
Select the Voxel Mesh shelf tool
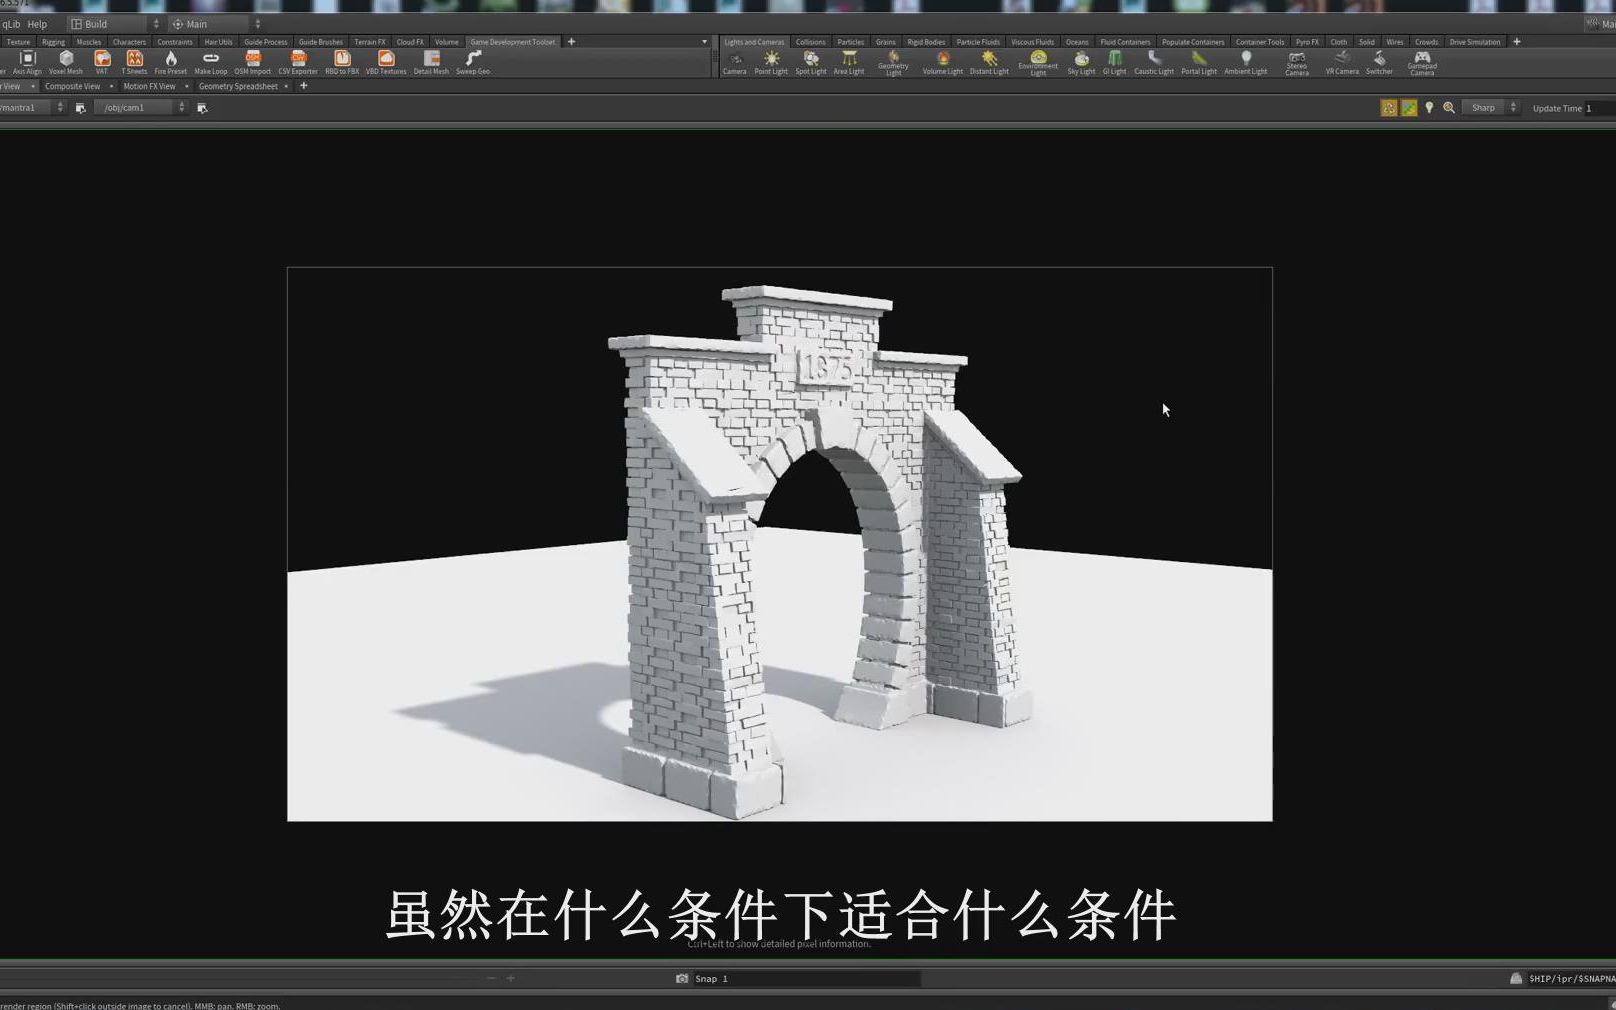tap(66, 63)
